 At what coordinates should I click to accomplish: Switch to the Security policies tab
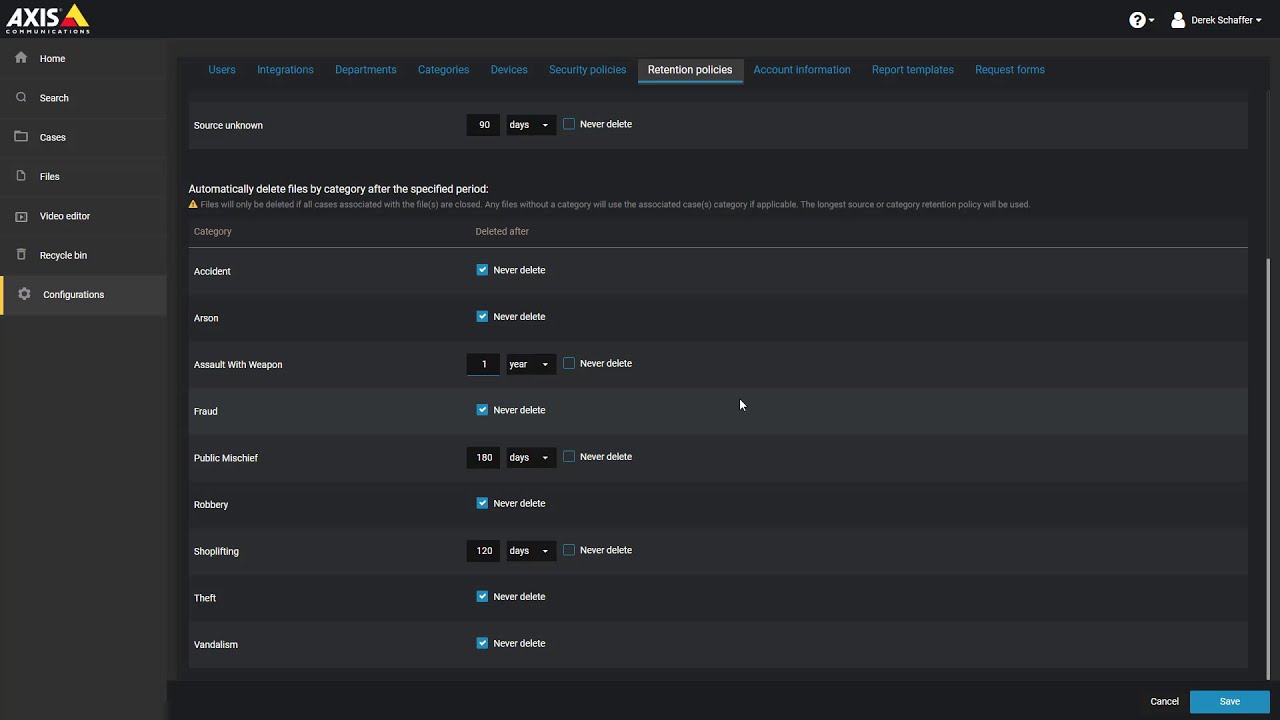(x=587, y=70)
